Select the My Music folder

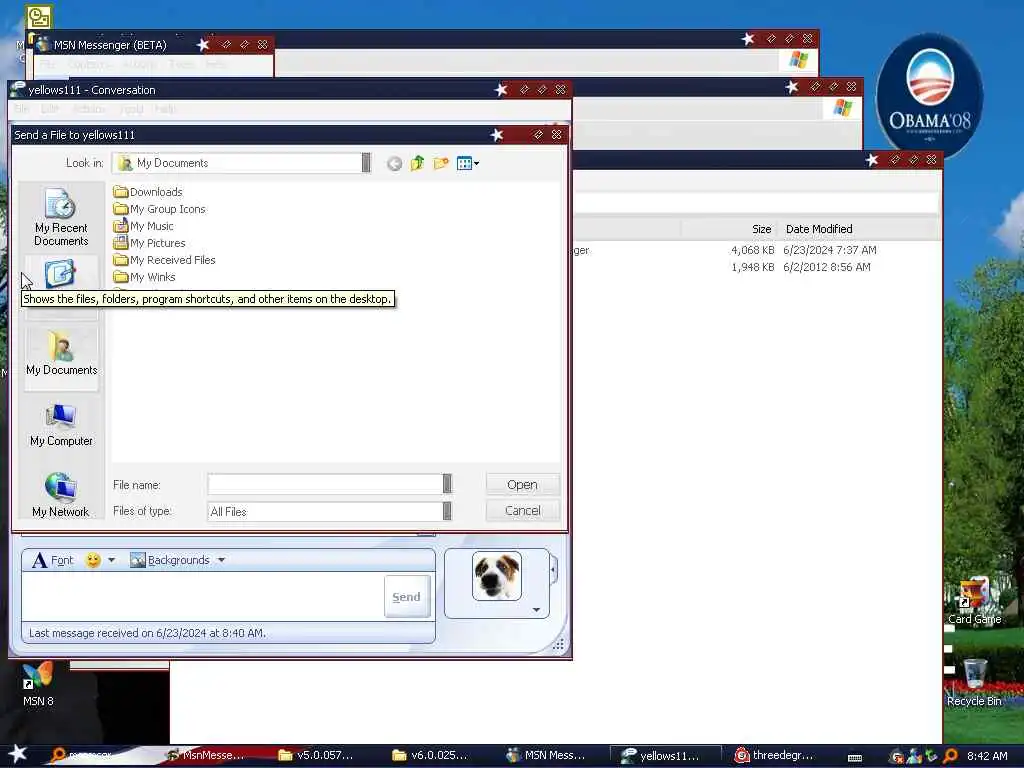(x=143, y=225)
